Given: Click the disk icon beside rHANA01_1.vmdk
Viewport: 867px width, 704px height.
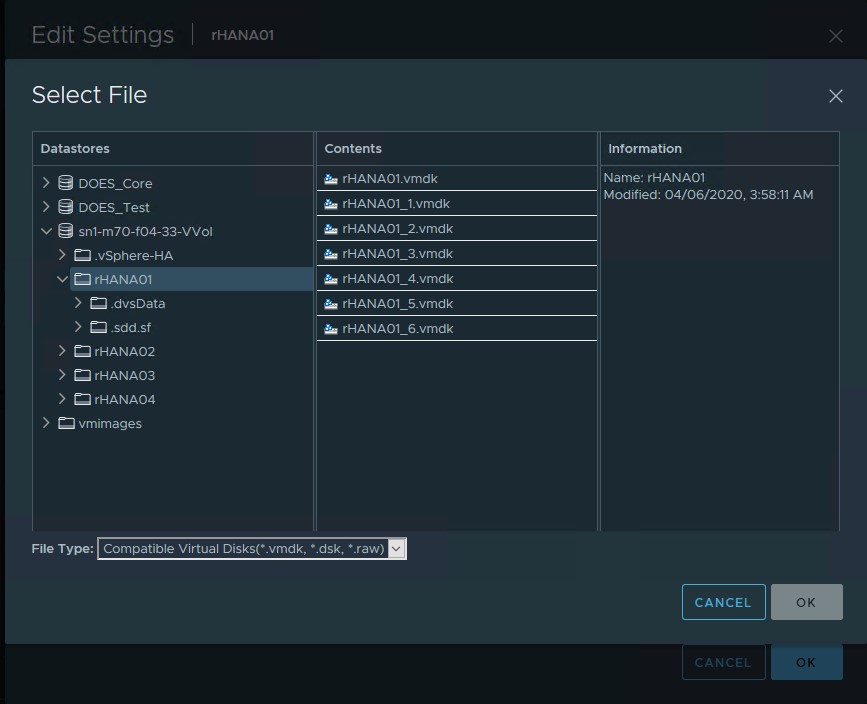Looking at the screenshot, I should (x=331, y=204).
